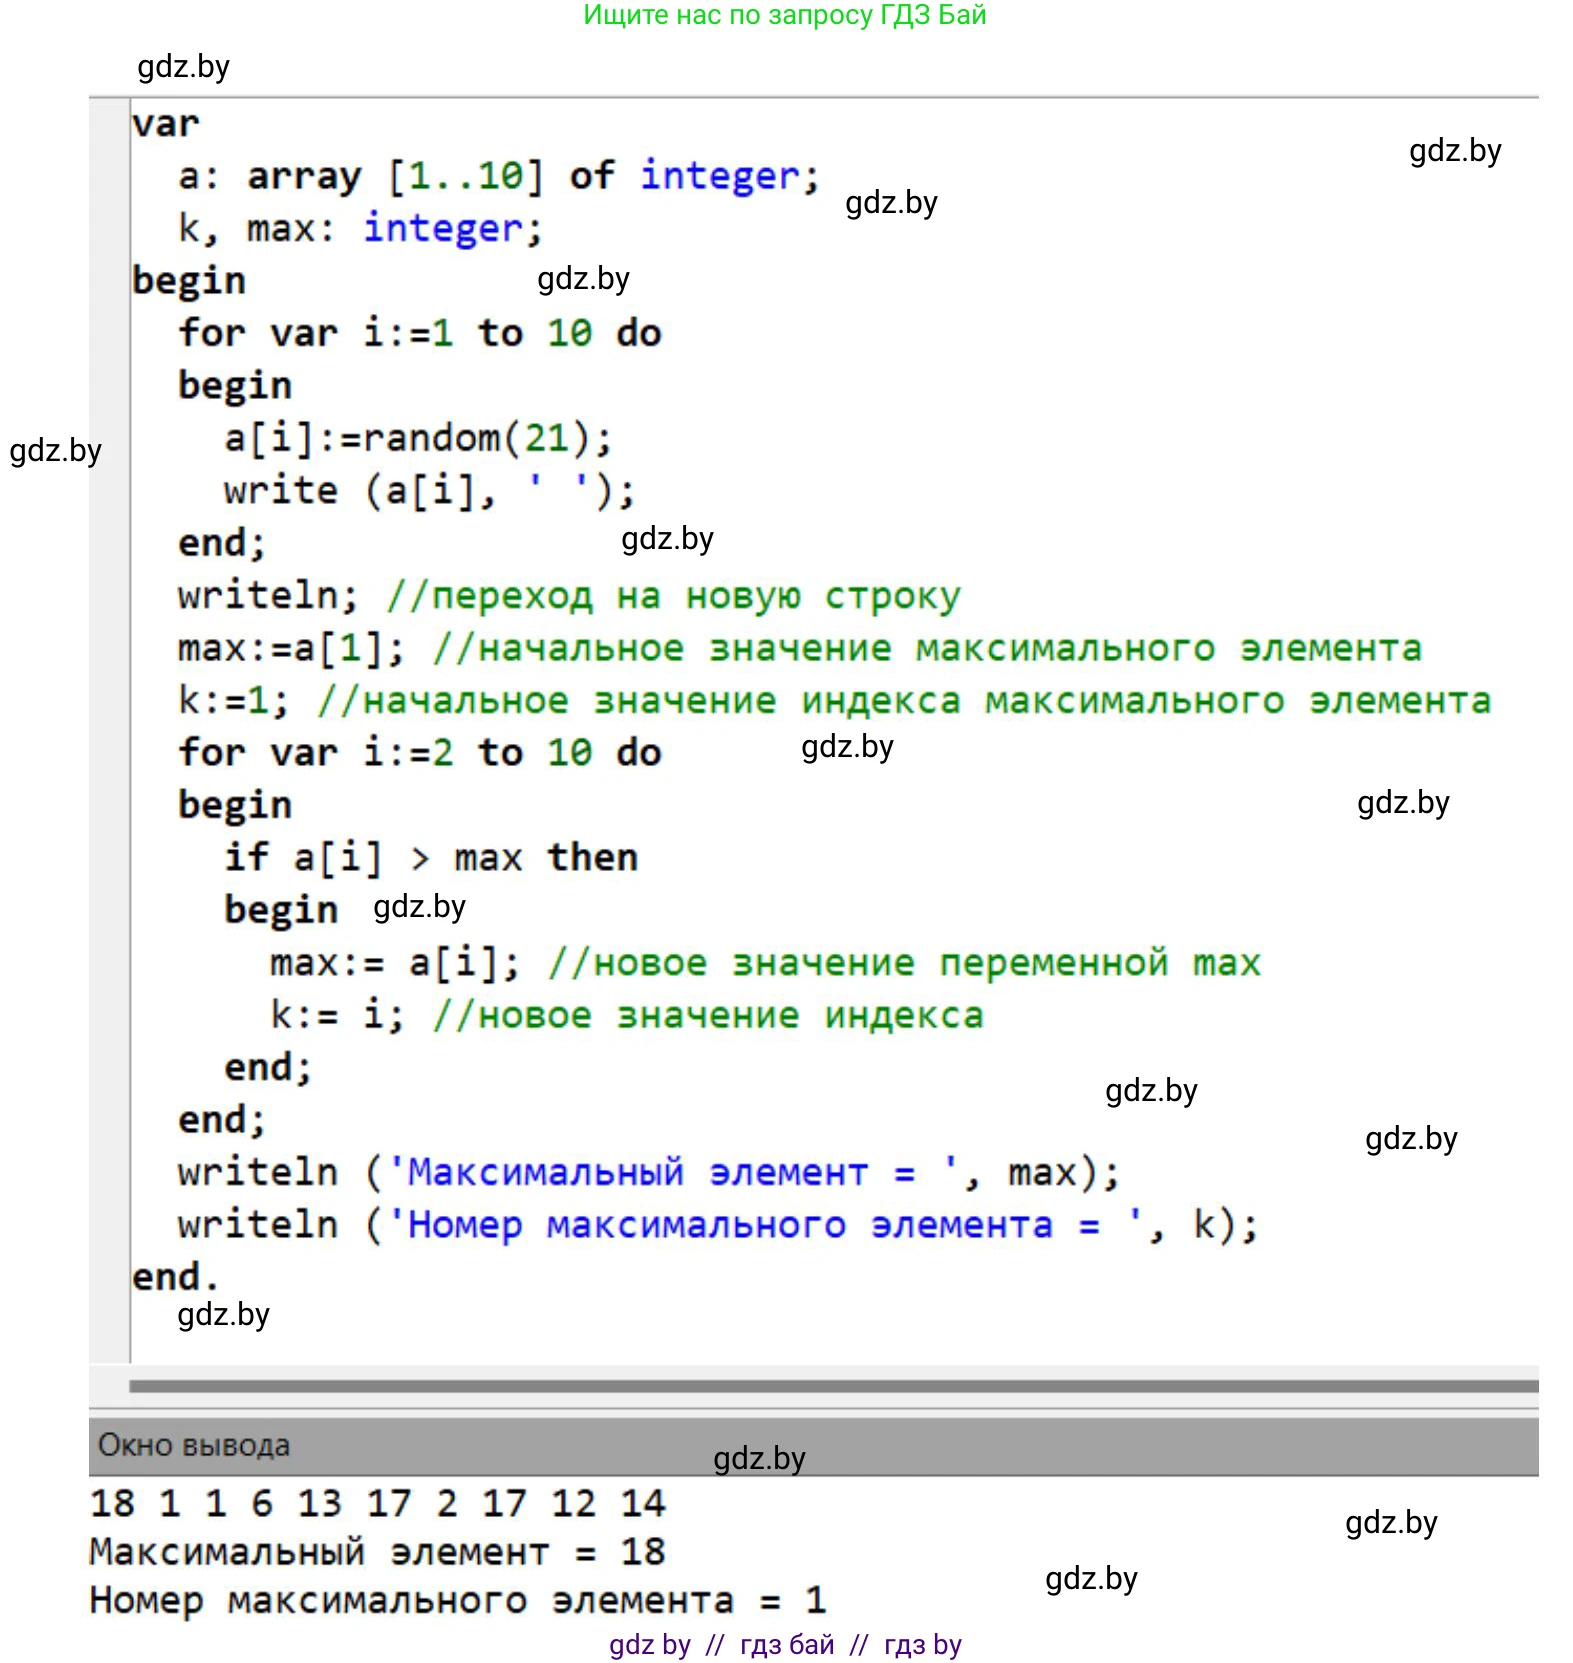Click the 'k, max: integer;' declaration line
This screenshot has width=1573, height=1663.
360,228
